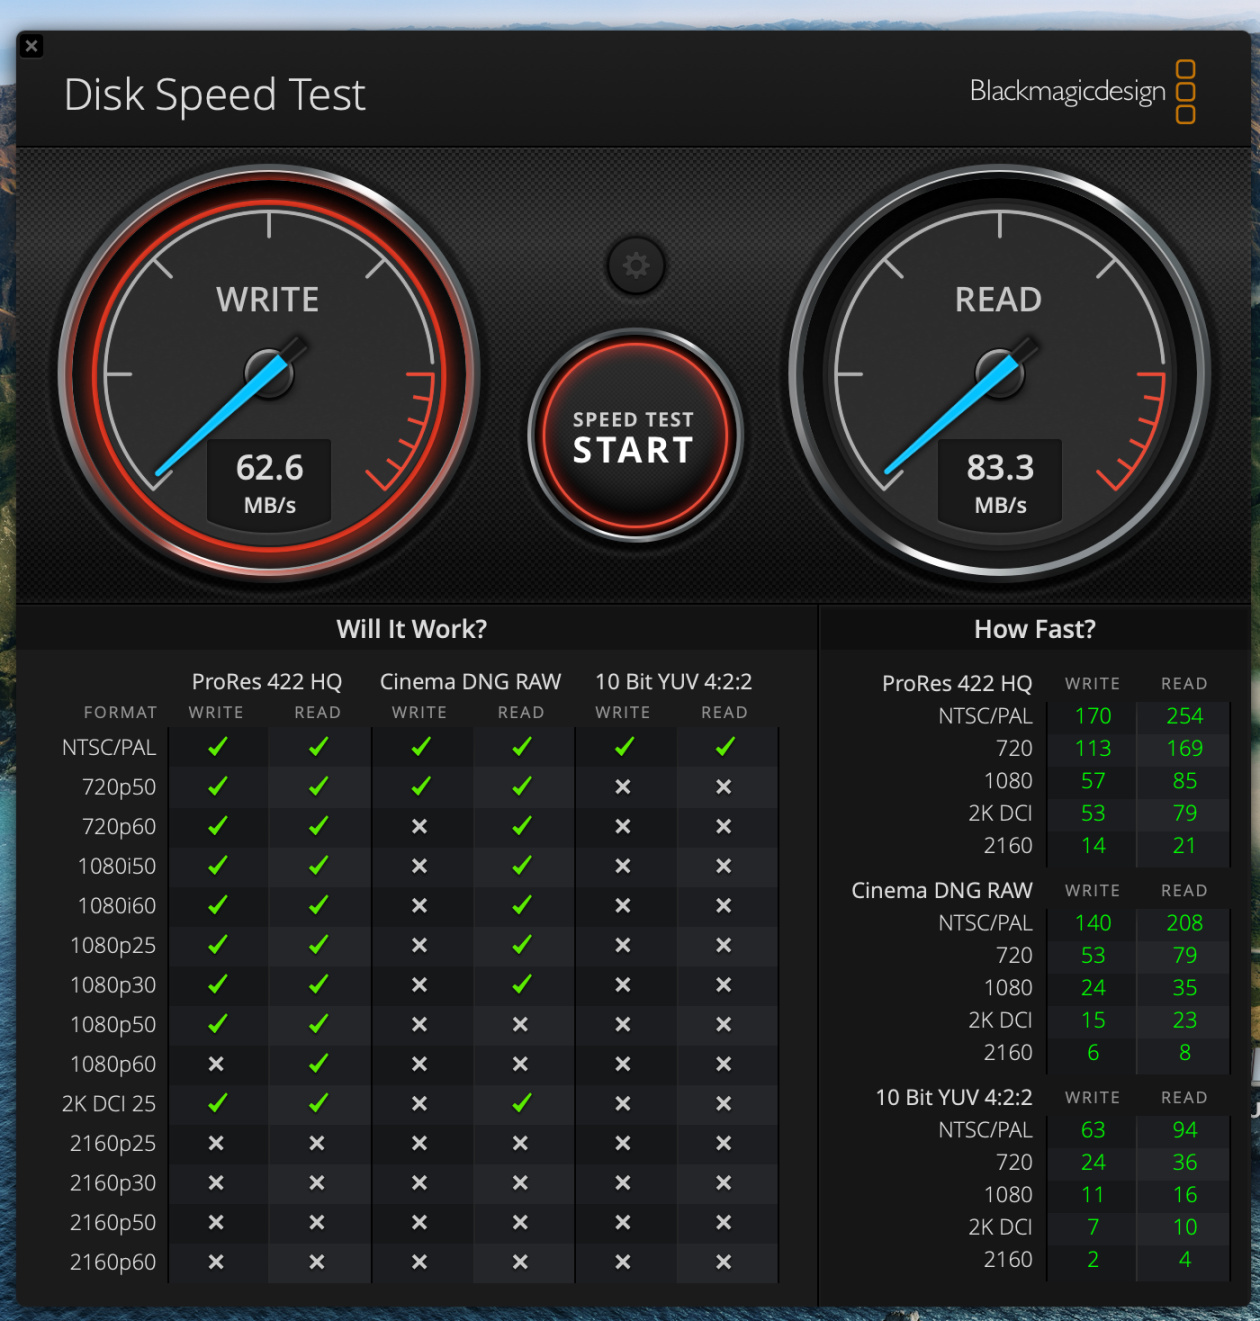Click the 'ProRes 422 HQ' column header in Will It Work

coord(267,682)
